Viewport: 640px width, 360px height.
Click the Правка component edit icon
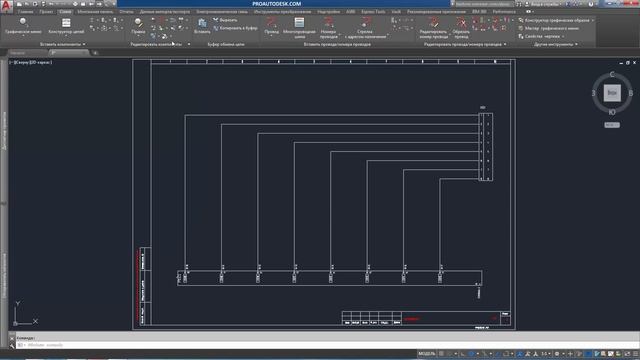138,22
